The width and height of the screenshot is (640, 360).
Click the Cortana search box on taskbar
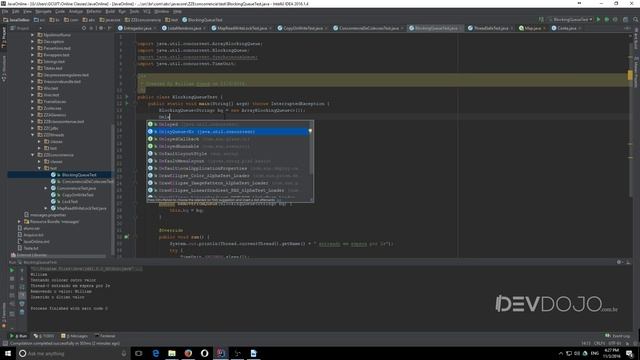(73, 353)
